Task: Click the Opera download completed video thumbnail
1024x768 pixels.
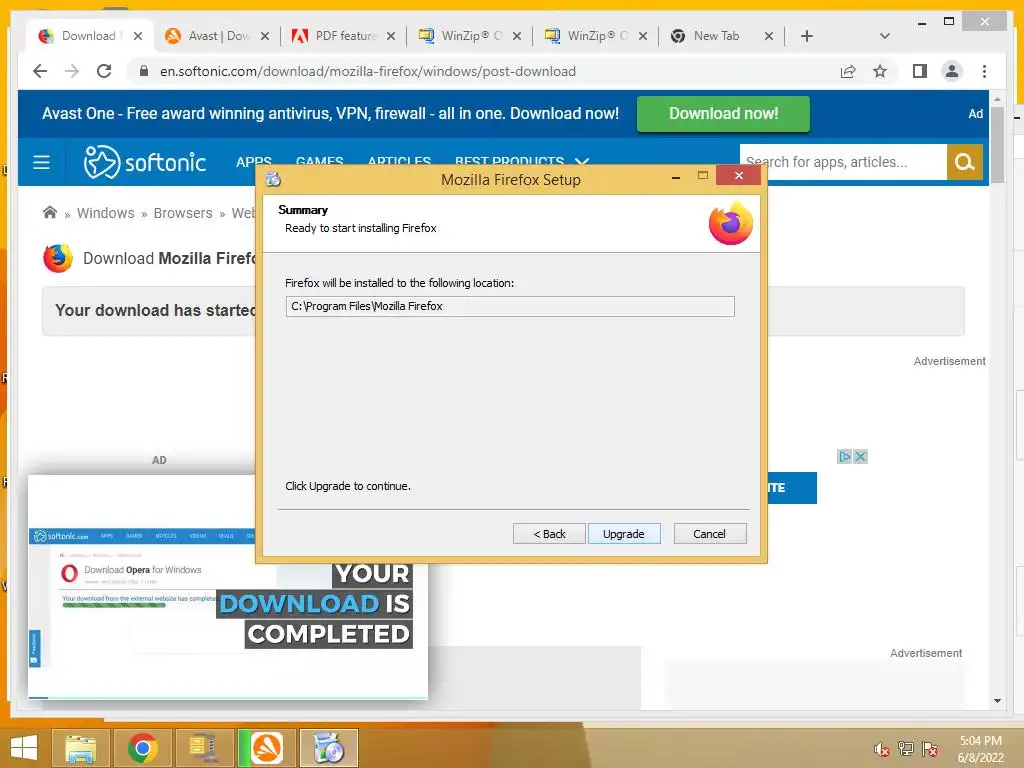Action: [x=228, y=586]
